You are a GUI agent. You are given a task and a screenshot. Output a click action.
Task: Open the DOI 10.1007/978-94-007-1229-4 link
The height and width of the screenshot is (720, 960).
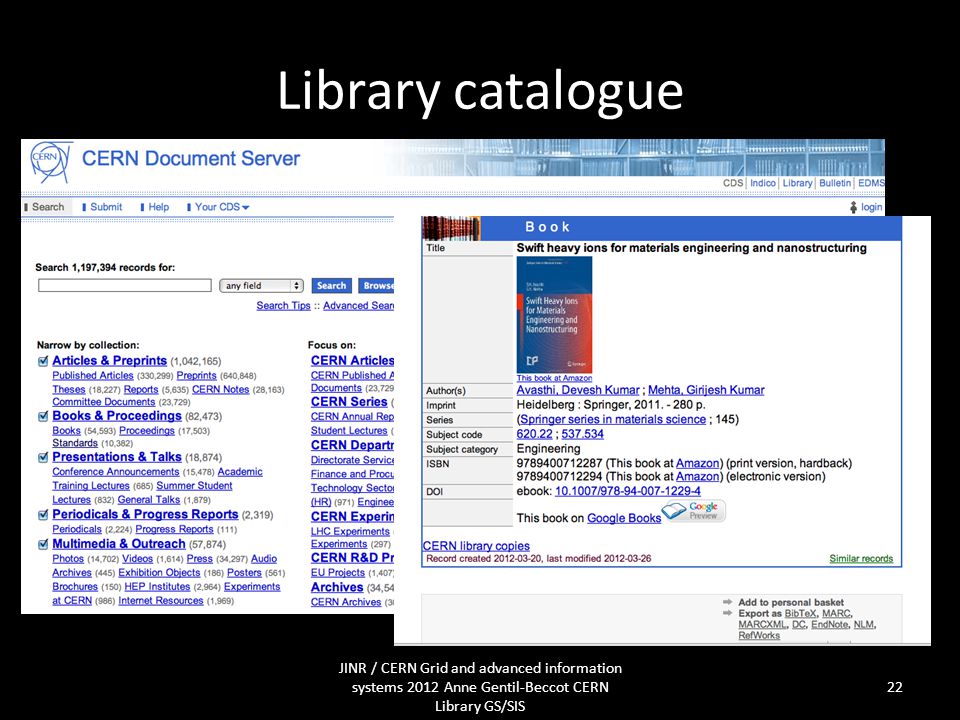click(x=628, y=491)
